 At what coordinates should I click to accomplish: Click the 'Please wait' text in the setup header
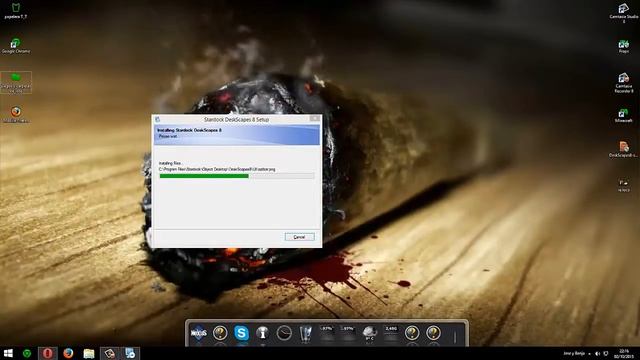coord(168,136)
